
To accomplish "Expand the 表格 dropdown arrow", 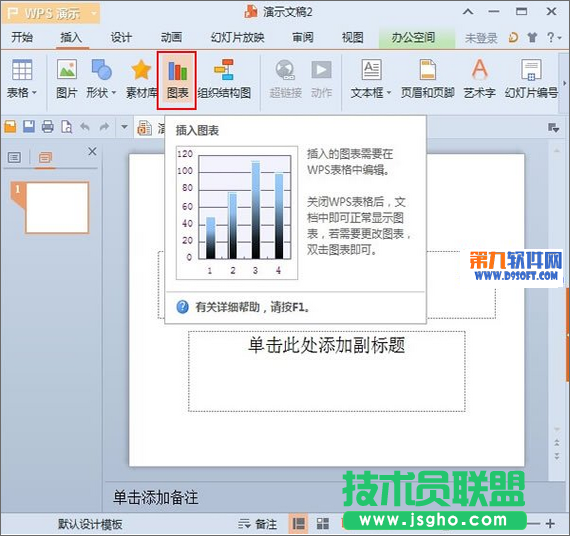I will (35, 93).
